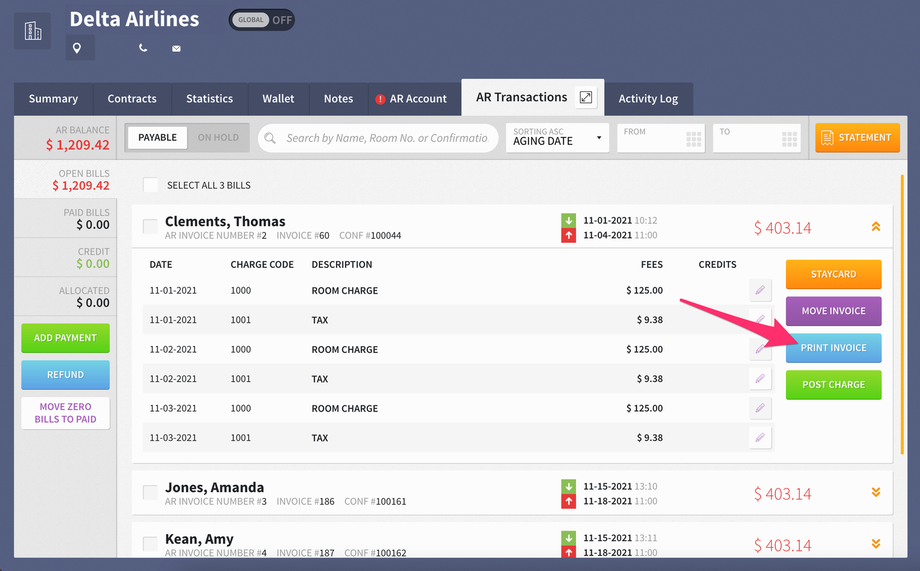Click the MOVE INVOICE button

[x=834, y=311]
